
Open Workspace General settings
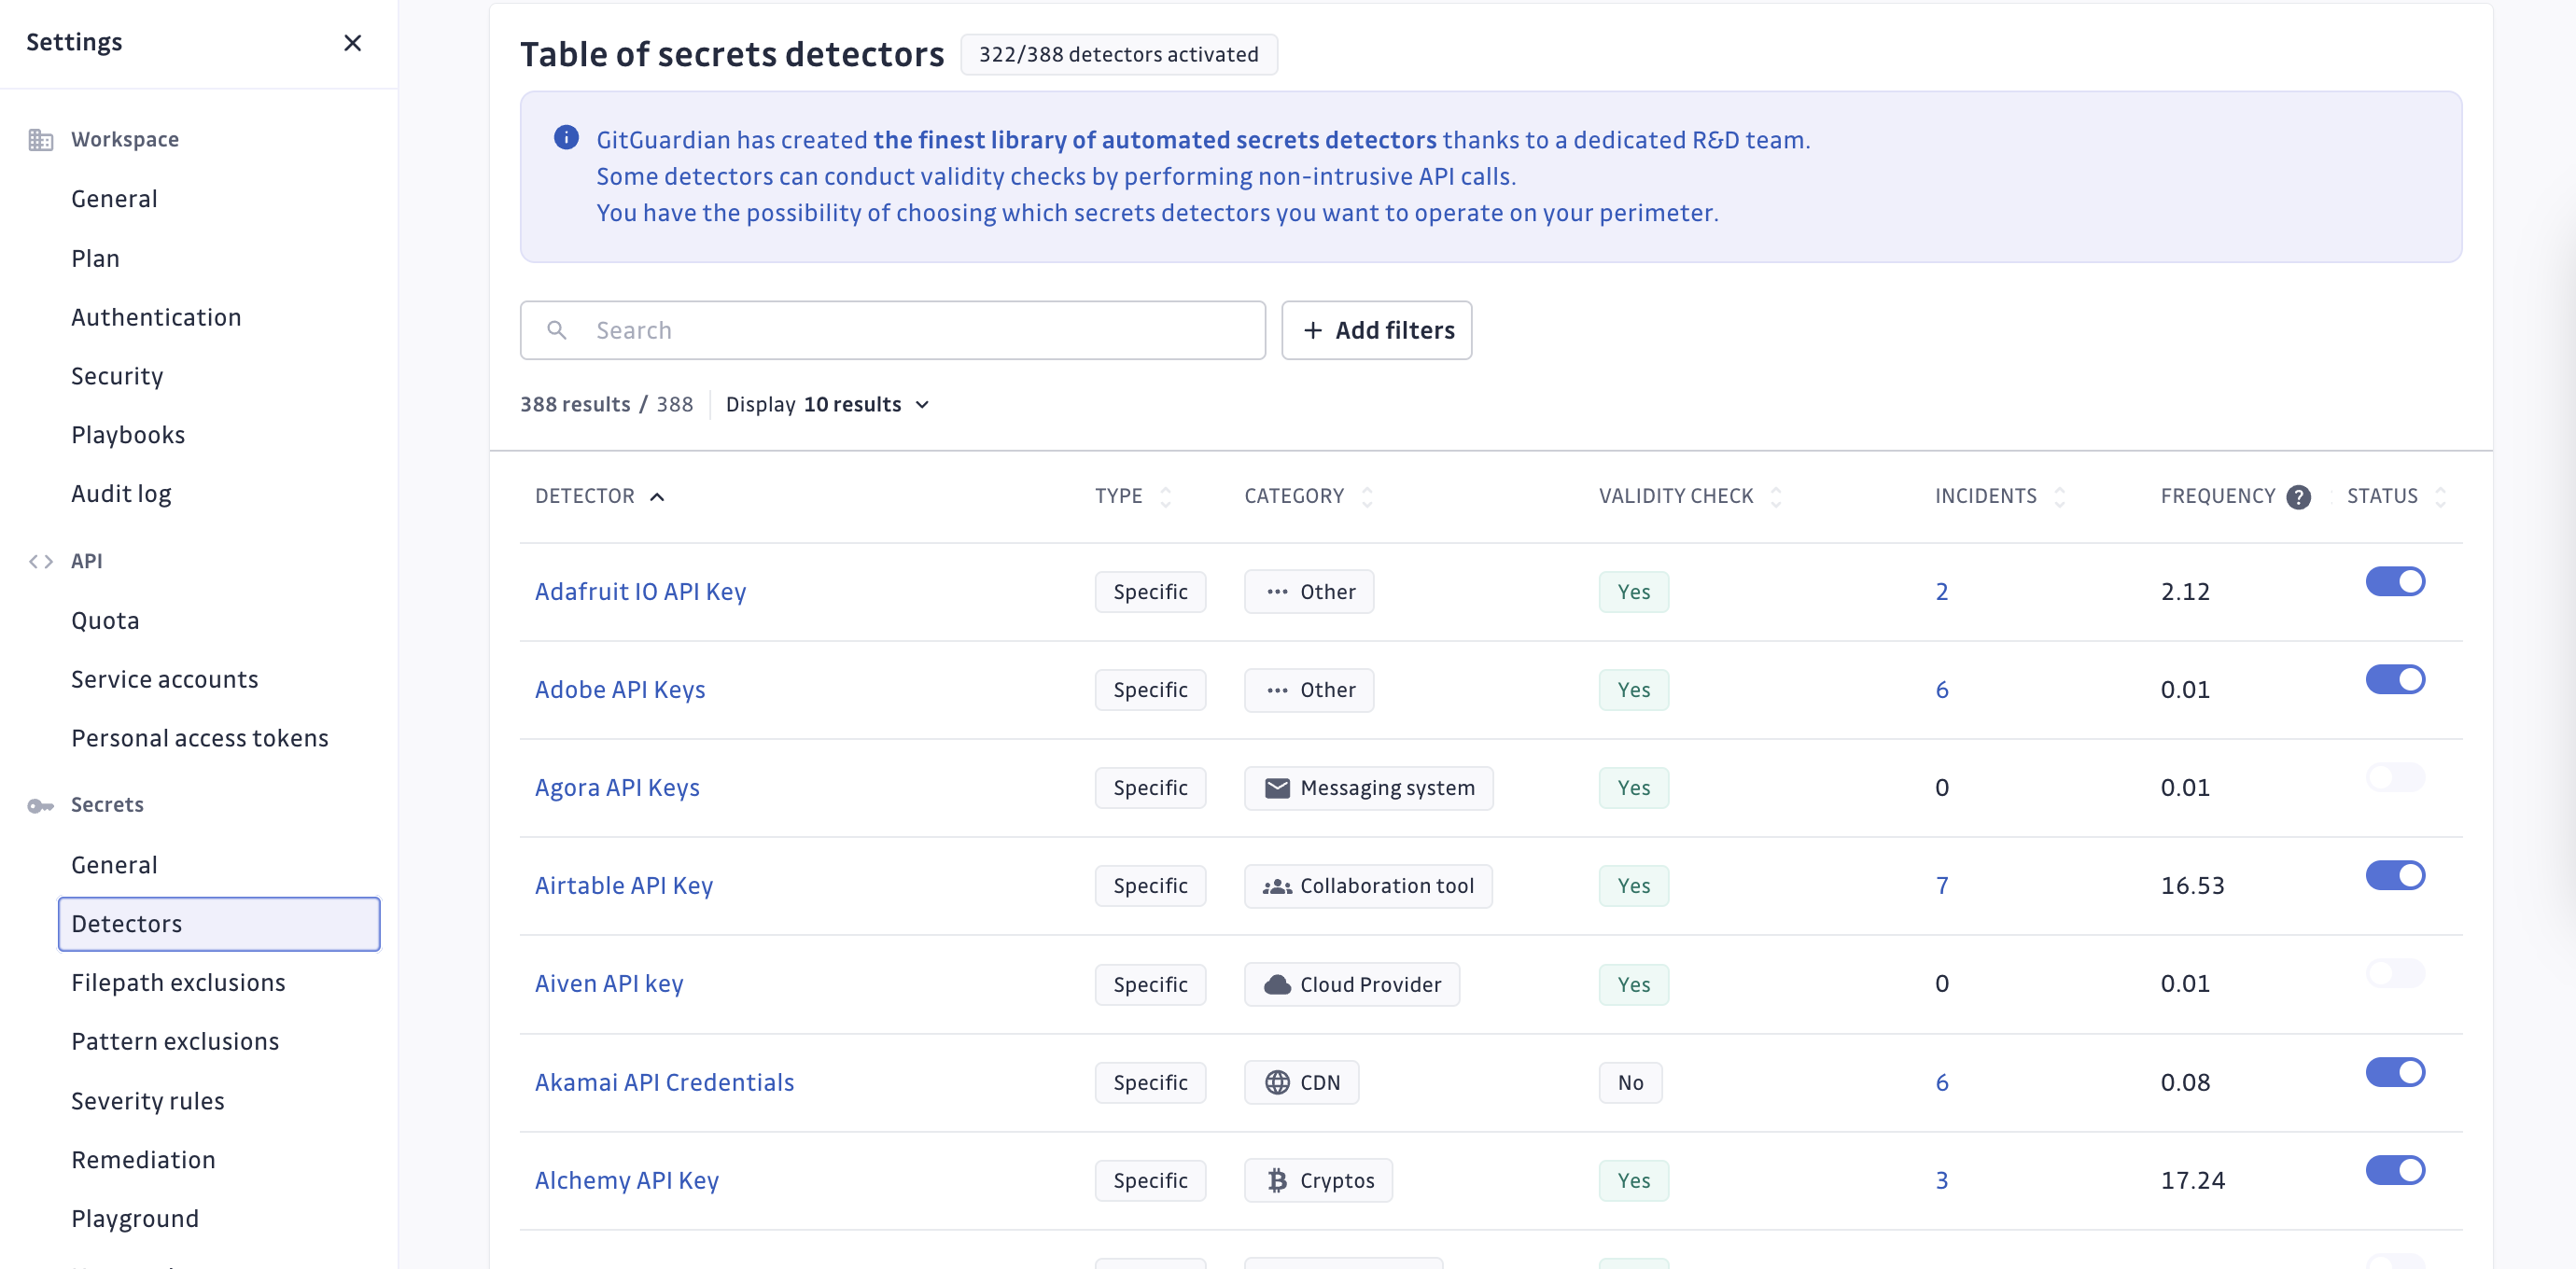[x=114, y=199]
